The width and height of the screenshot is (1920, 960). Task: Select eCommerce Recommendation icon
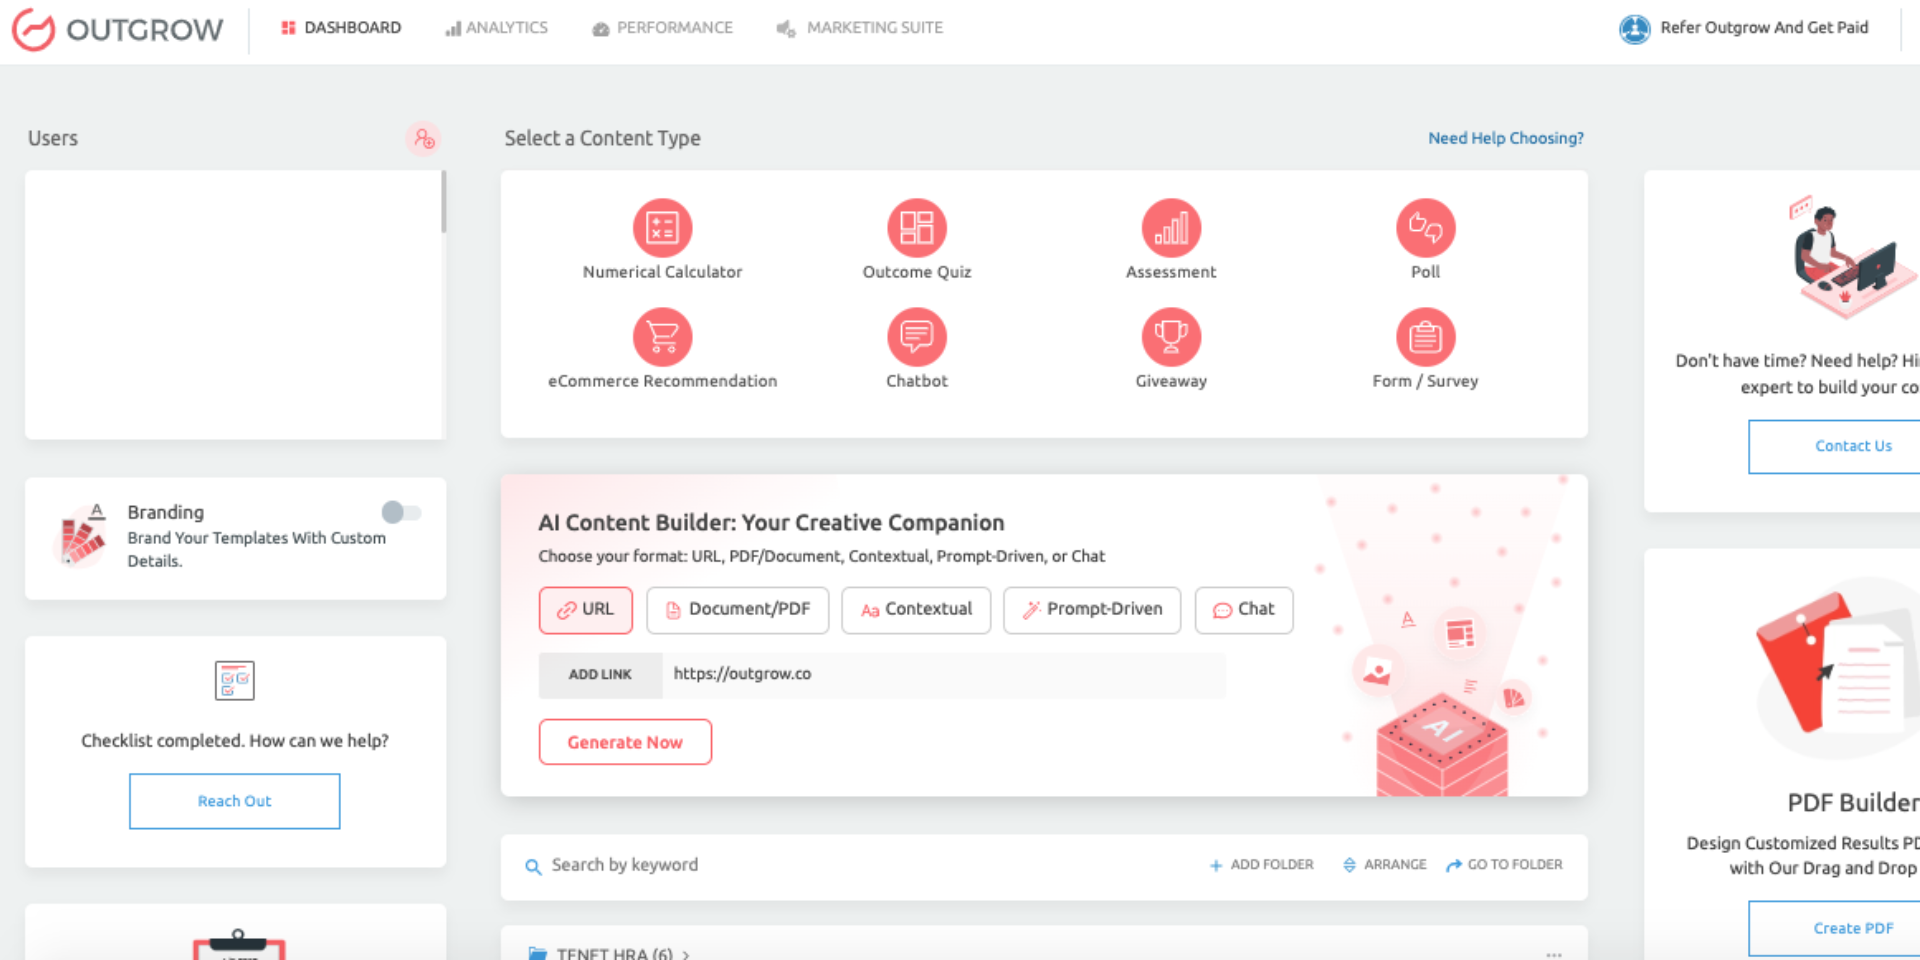(x=662, y=337)
